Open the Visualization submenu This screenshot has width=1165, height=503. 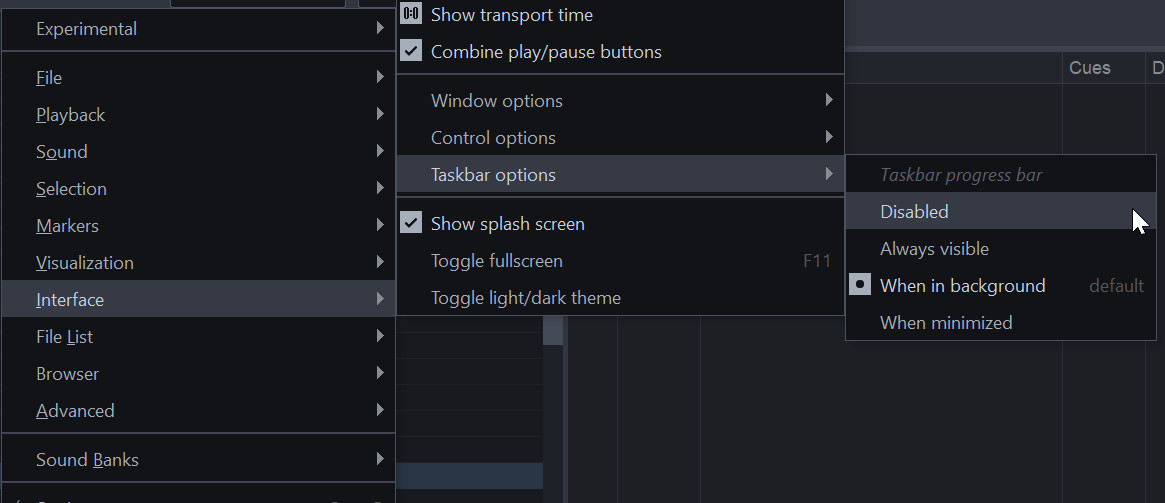tap(85, 263)
